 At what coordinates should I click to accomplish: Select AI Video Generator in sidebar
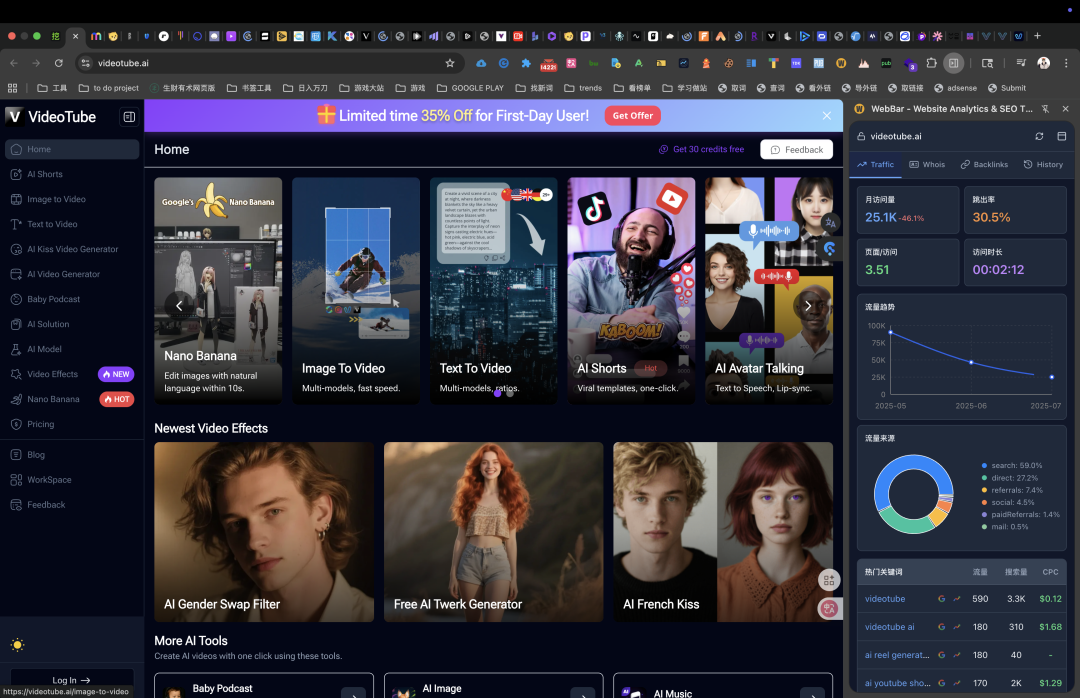click(x=72, y=274)
